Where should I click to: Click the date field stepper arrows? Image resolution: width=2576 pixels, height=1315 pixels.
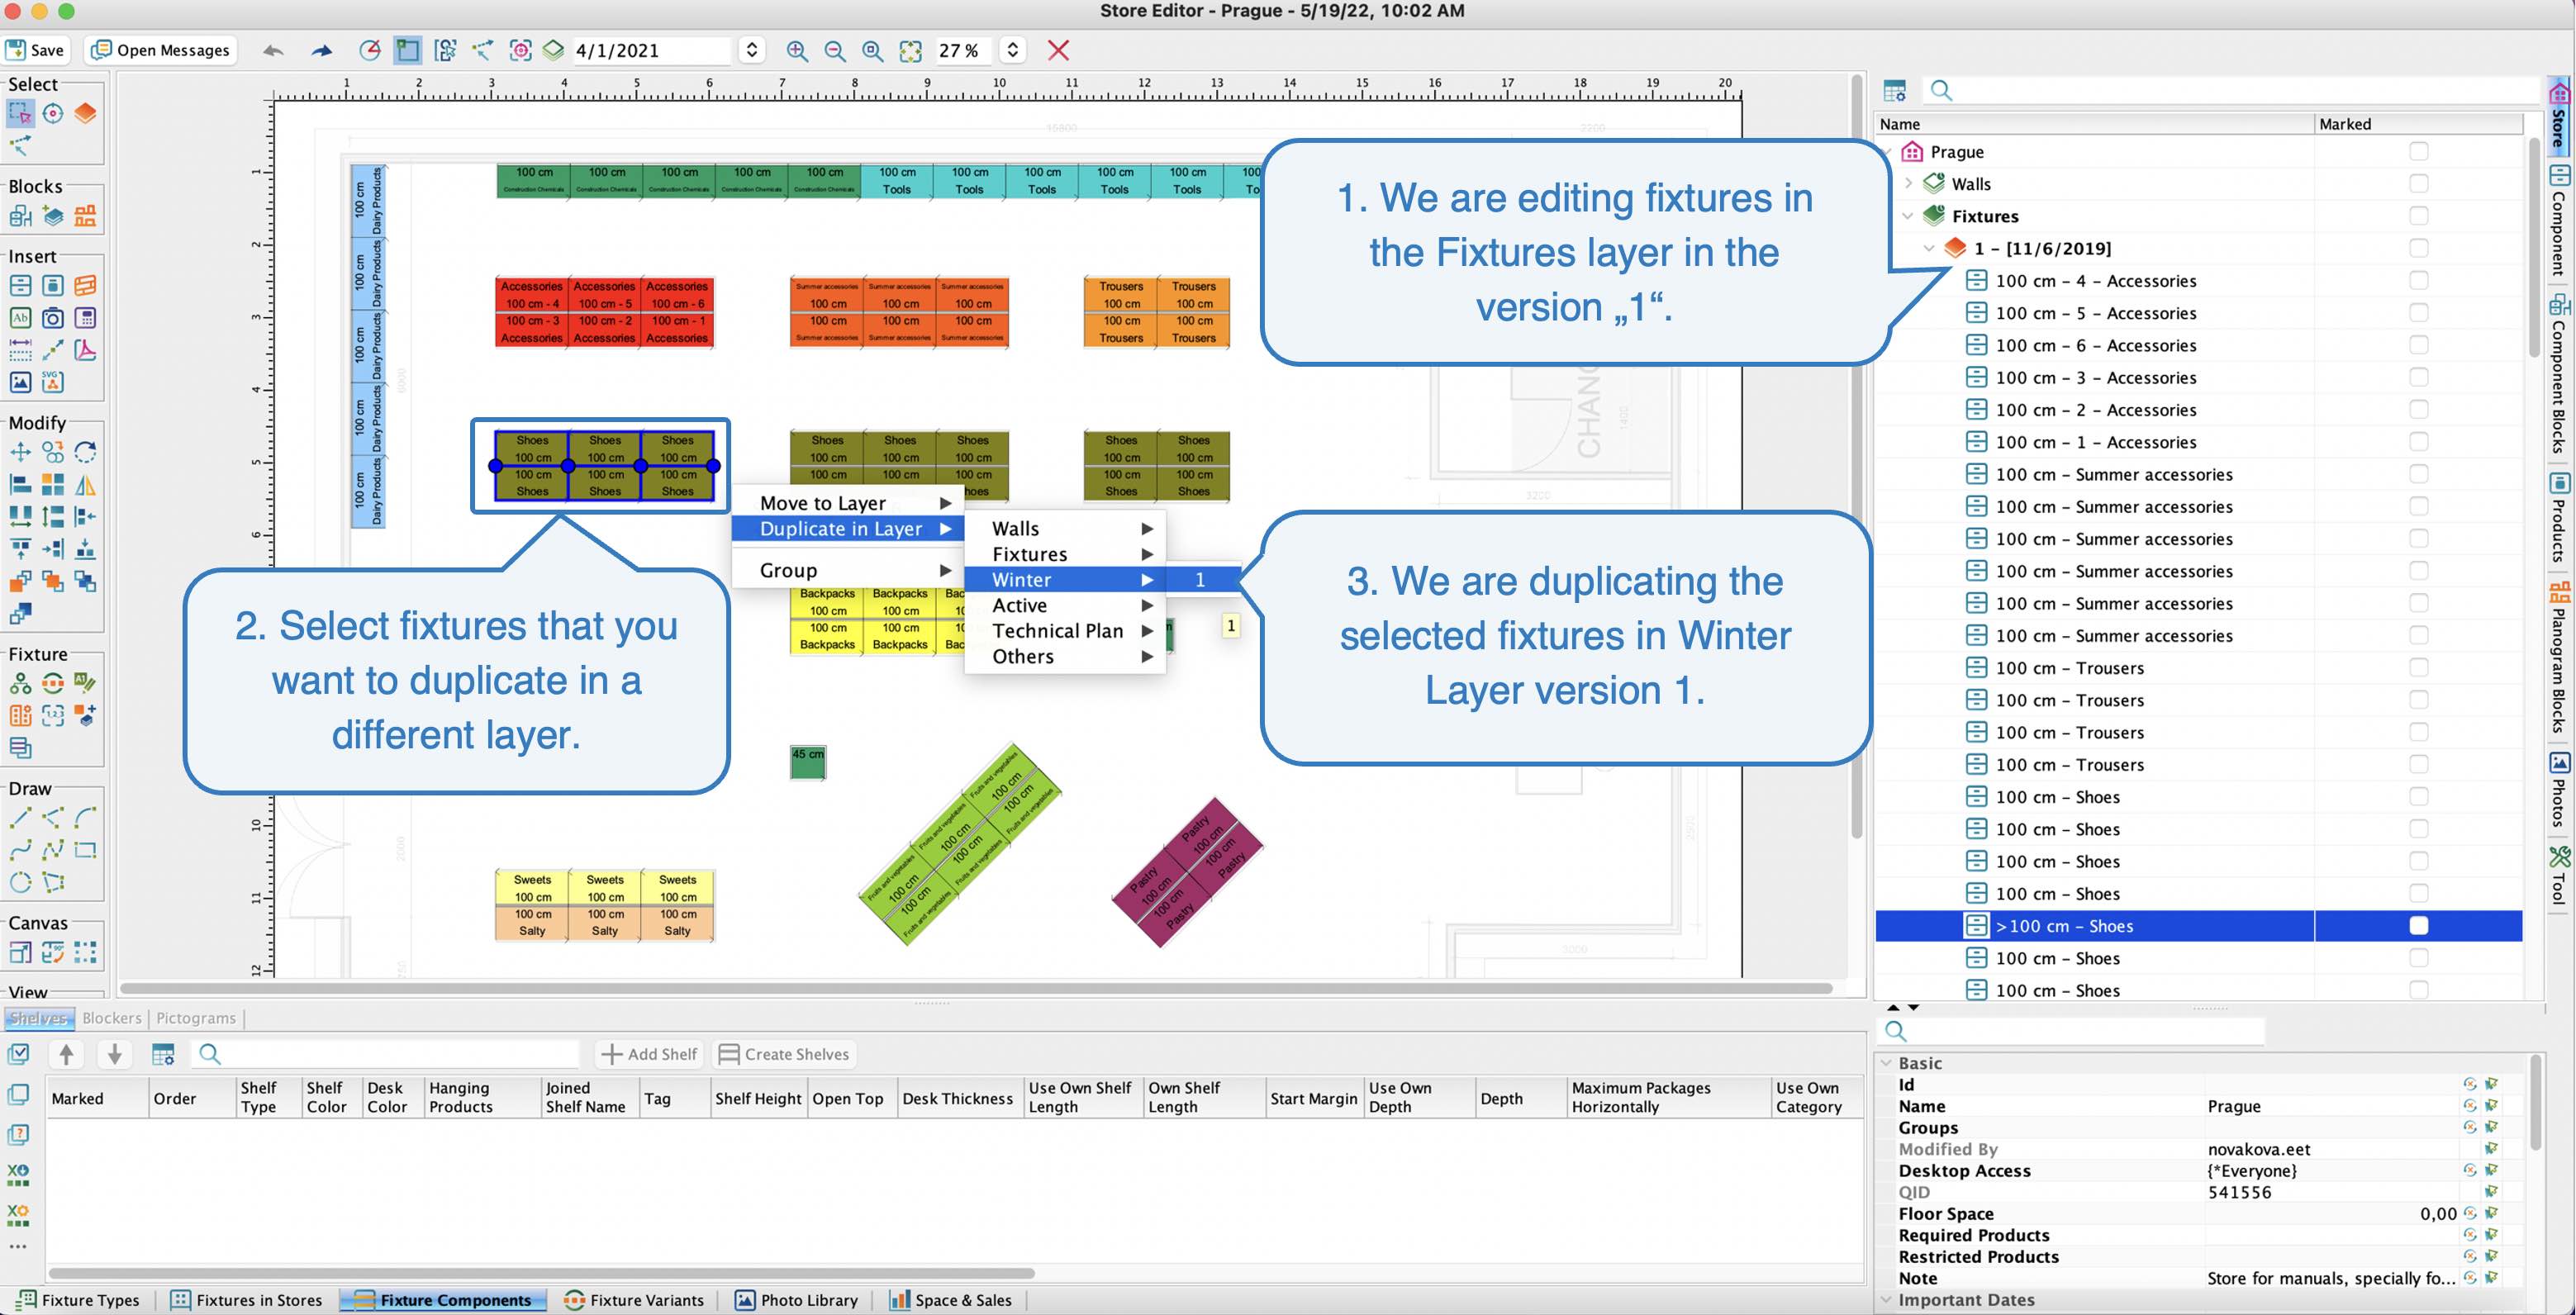pos(752,50)
